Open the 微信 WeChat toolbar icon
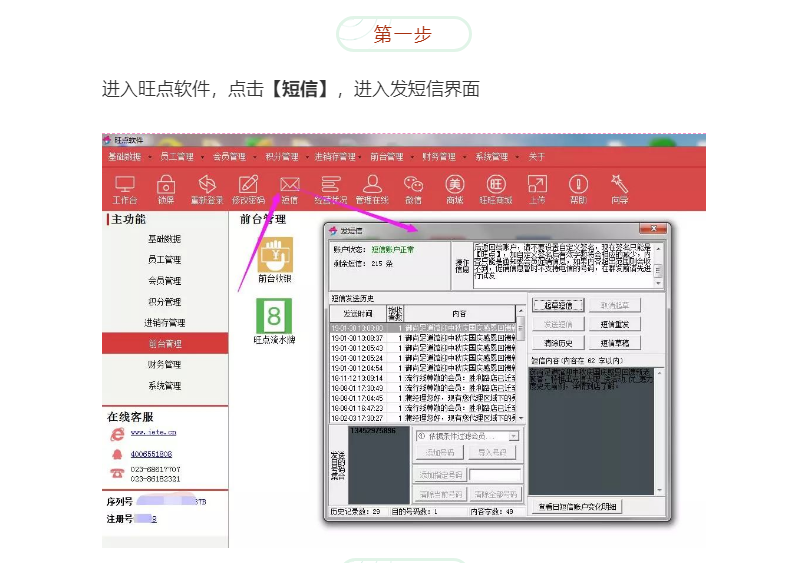Screen dimensions: 800x563 pyautogui.click(x=413, y=189)
